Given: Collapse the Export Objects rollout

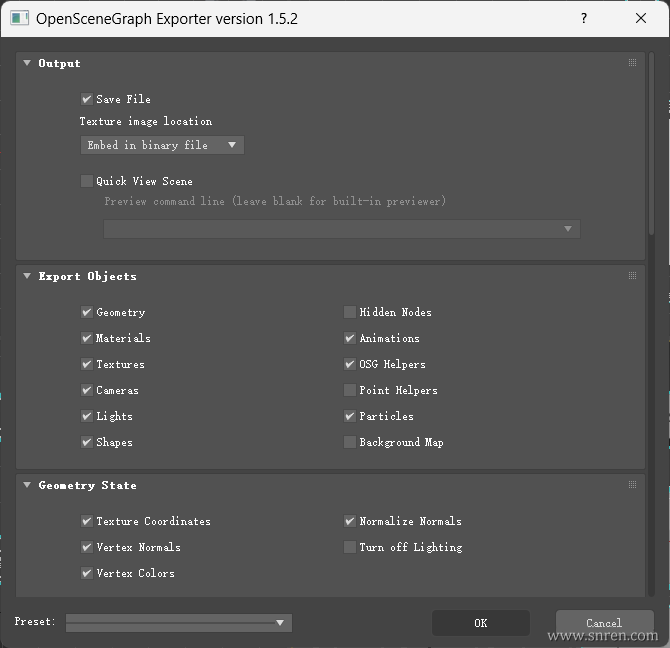Looking at the screenshot, I should click(x=27, y=276).
